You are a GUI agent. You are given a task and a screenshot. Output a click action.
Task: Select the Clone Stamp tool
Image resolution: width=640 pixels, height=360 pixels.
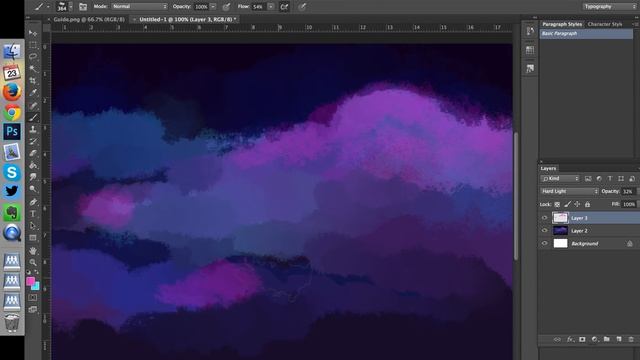point(33,129)
